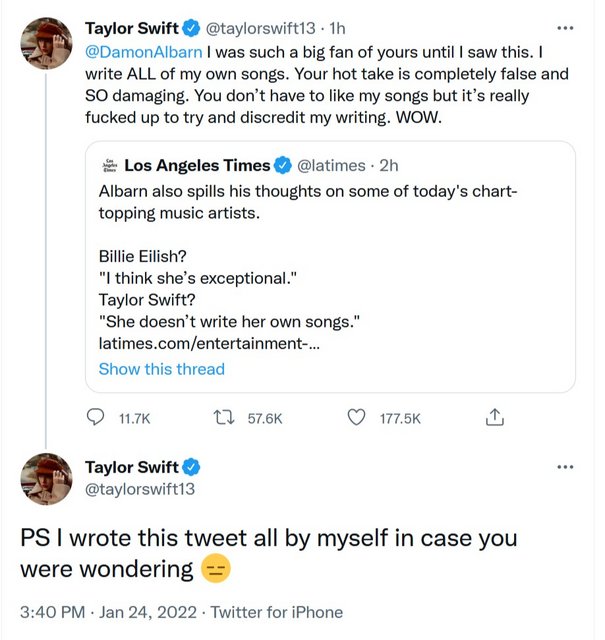Open the Twitter for iPhone source link
605x640 pixels.
click(279, 612)
